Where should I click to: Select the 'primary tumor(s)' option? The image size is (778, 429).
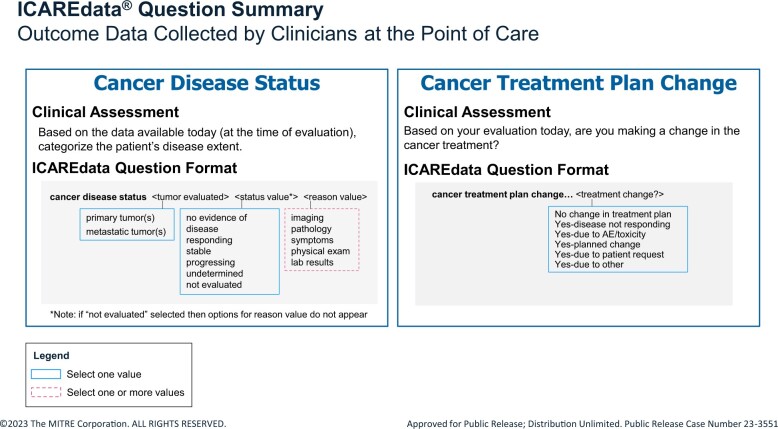(120, 218)
